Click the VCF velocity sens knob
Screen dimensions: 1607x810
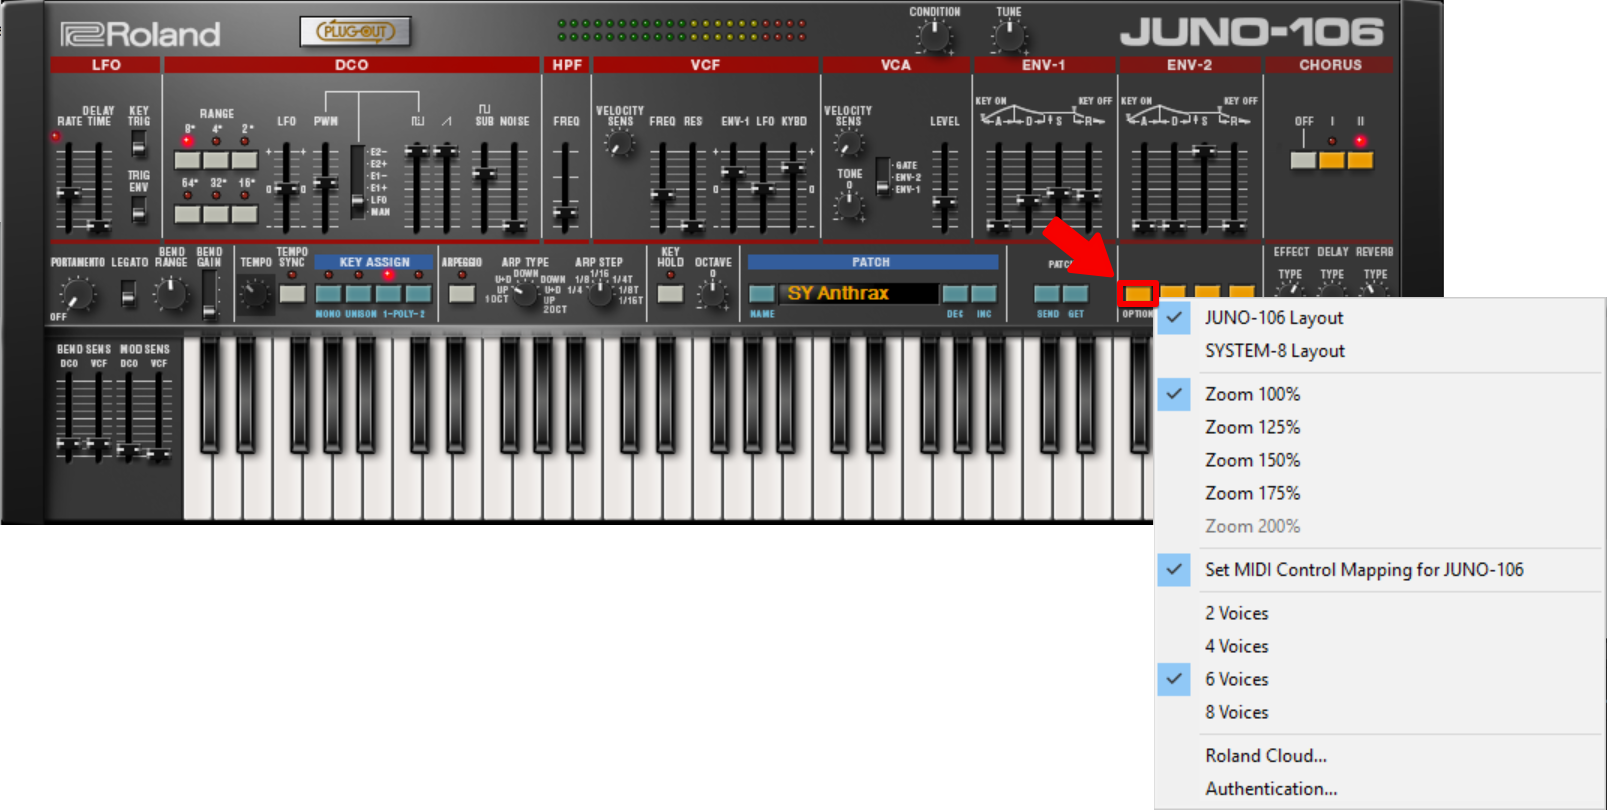point(620,145)
